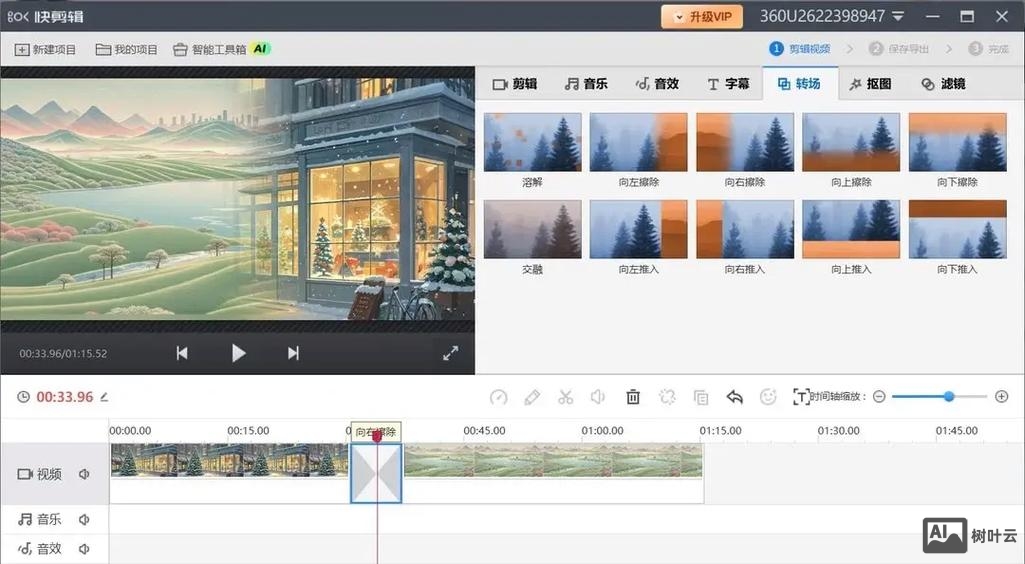Jump to previous clip in preview
The width and height of the screenshot is (1025, 564).
(x=182, y=354)
